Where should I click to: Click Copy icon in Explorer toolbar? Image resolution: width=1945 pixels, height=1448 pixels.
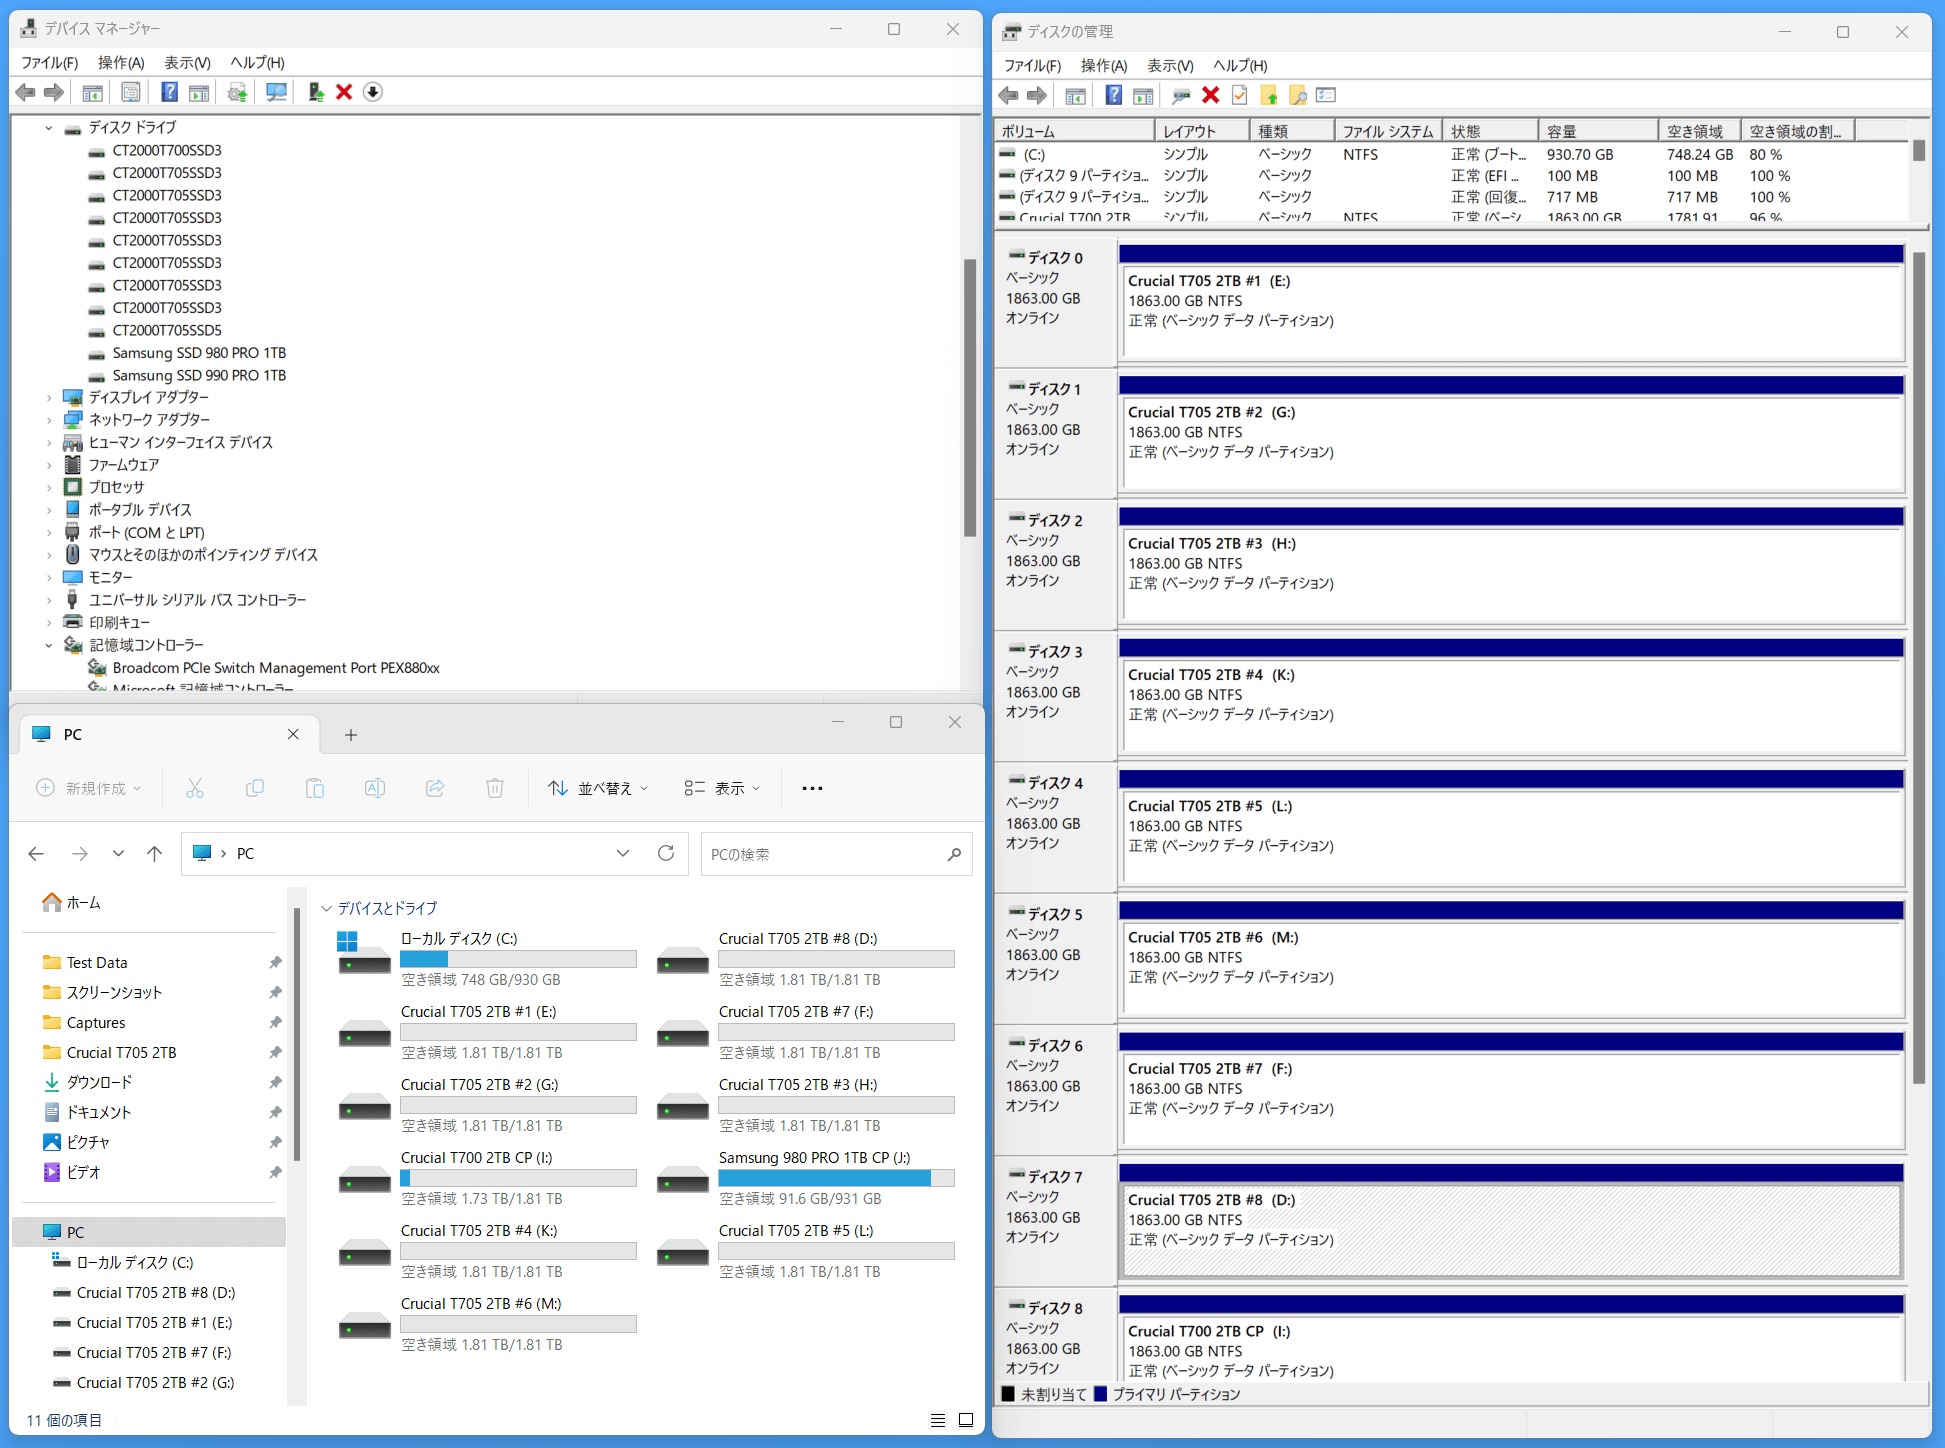(255, 788)
